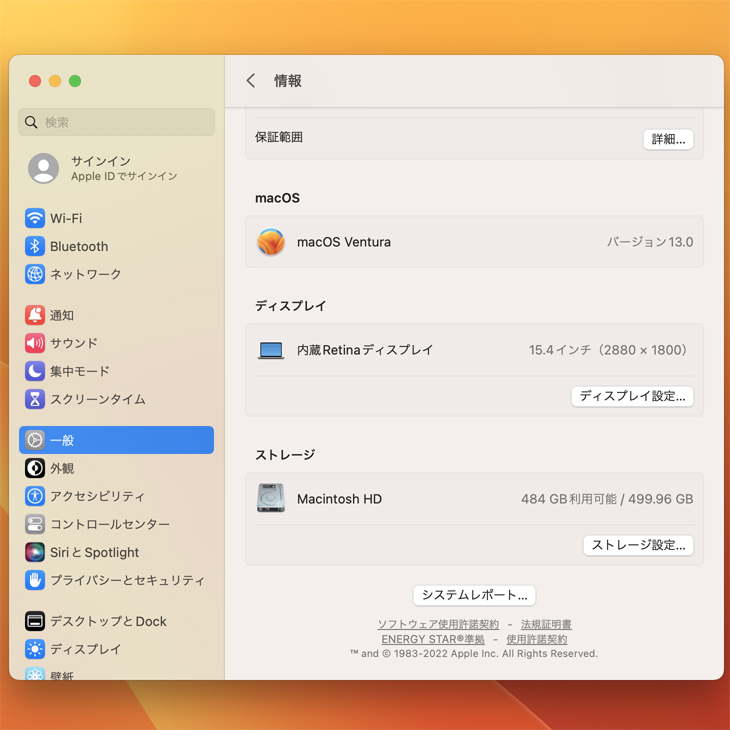Screen dimensions: 730x730
Task: Open Bluetooth settings icon
Action: tap(34, 246)
